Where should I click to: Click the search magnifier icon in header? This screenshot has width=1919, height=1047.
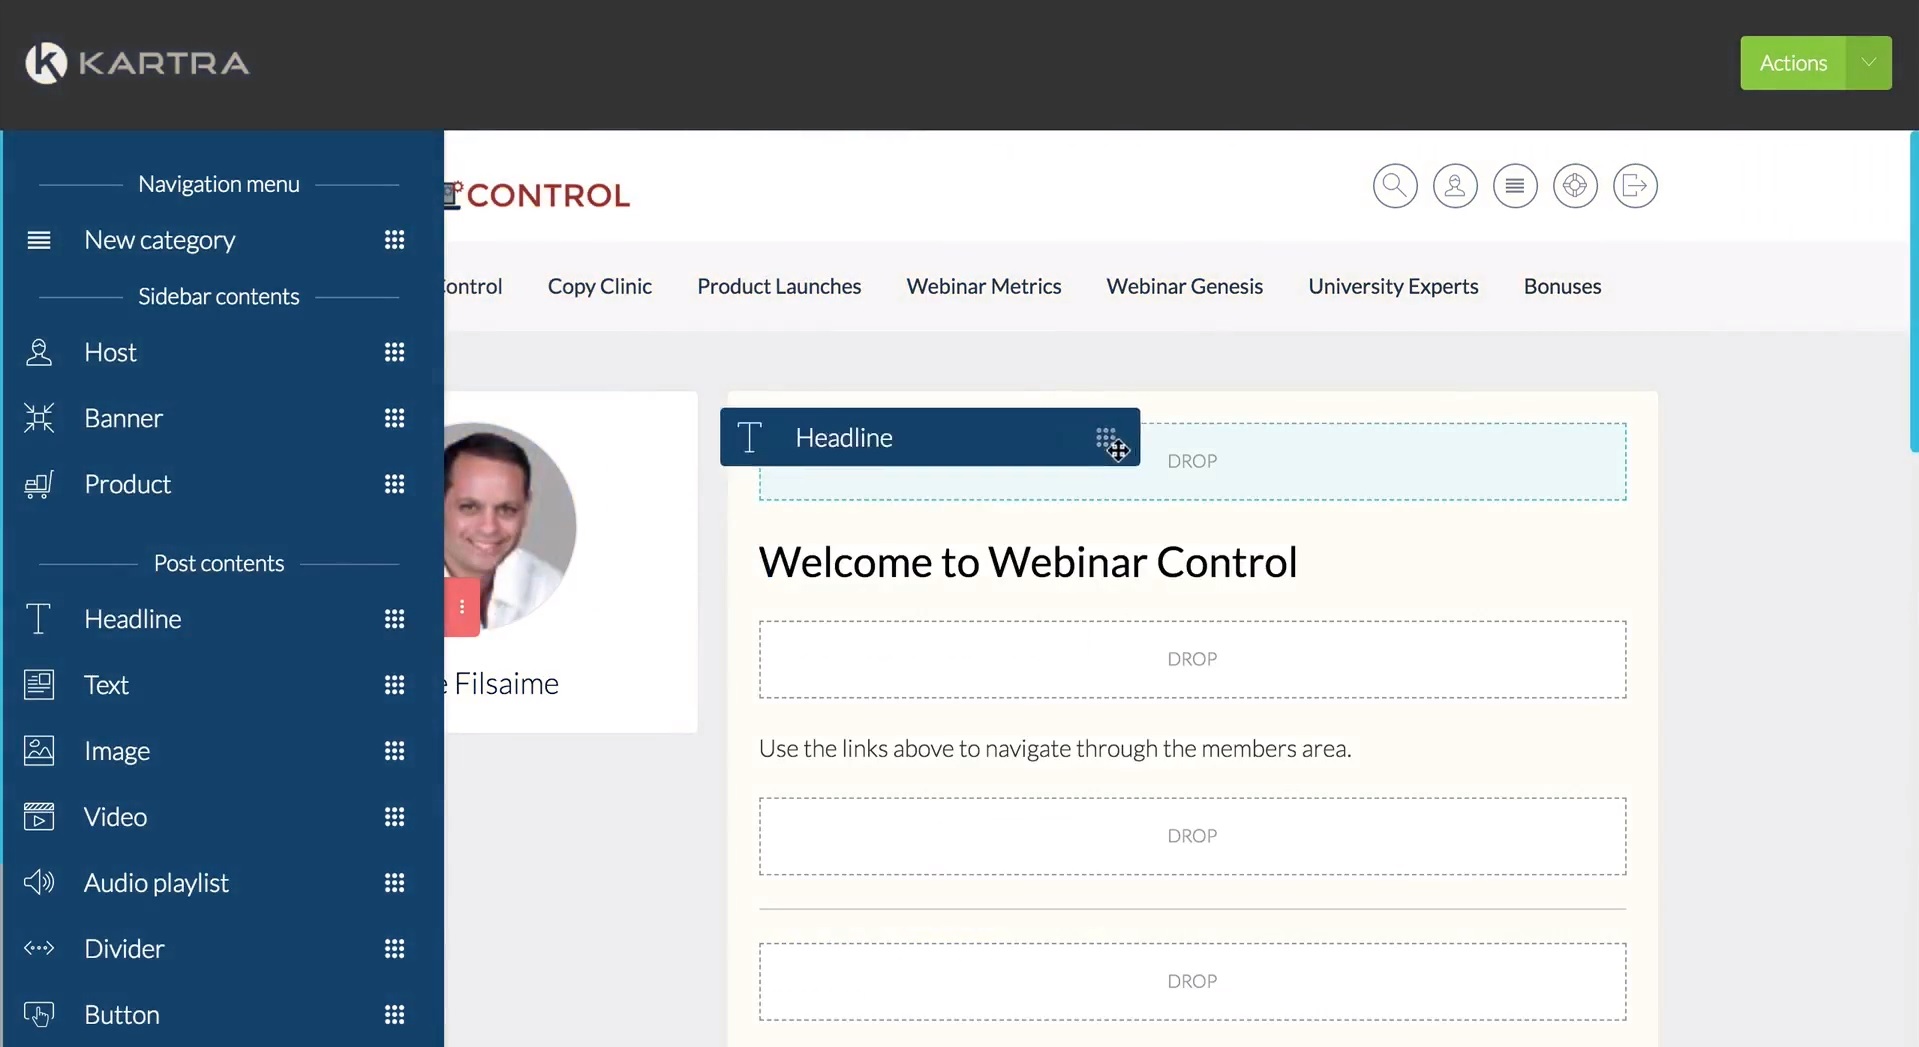pyautogui.click(x=1395, y=186)
